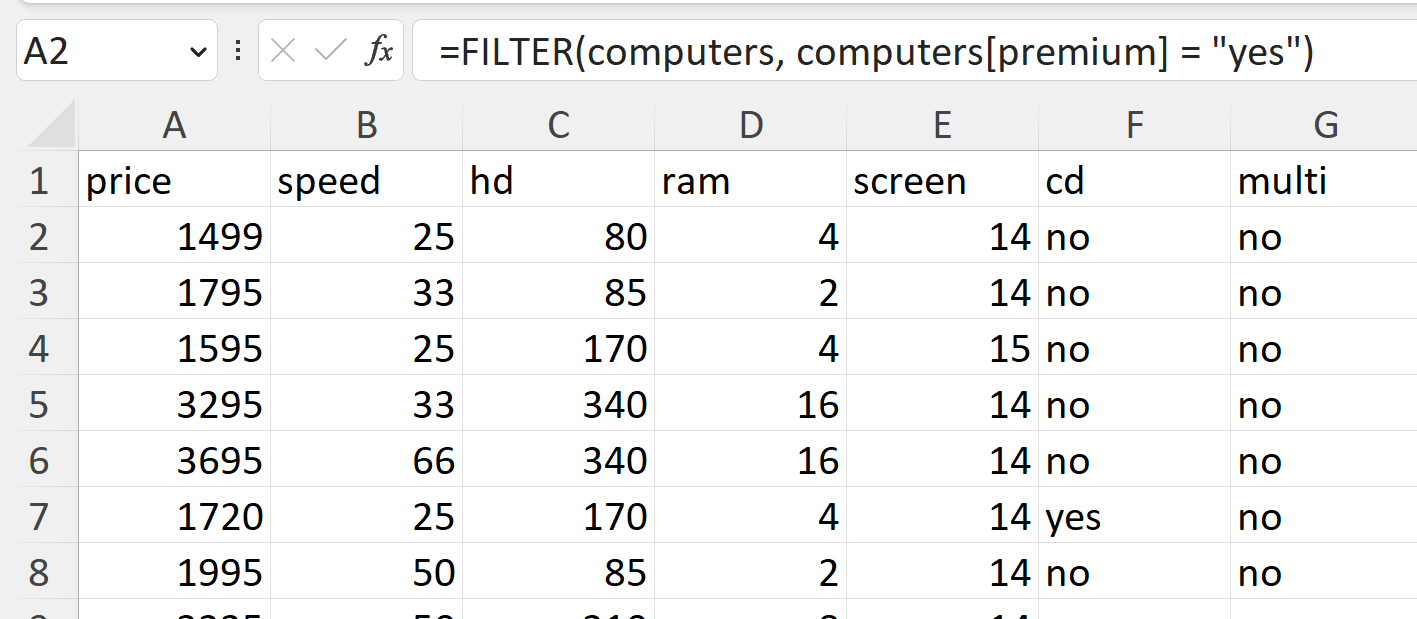The width and height of the screenshot is (1417, 619).
Task: Select column header E labeled screen
Action: point(941,124)
